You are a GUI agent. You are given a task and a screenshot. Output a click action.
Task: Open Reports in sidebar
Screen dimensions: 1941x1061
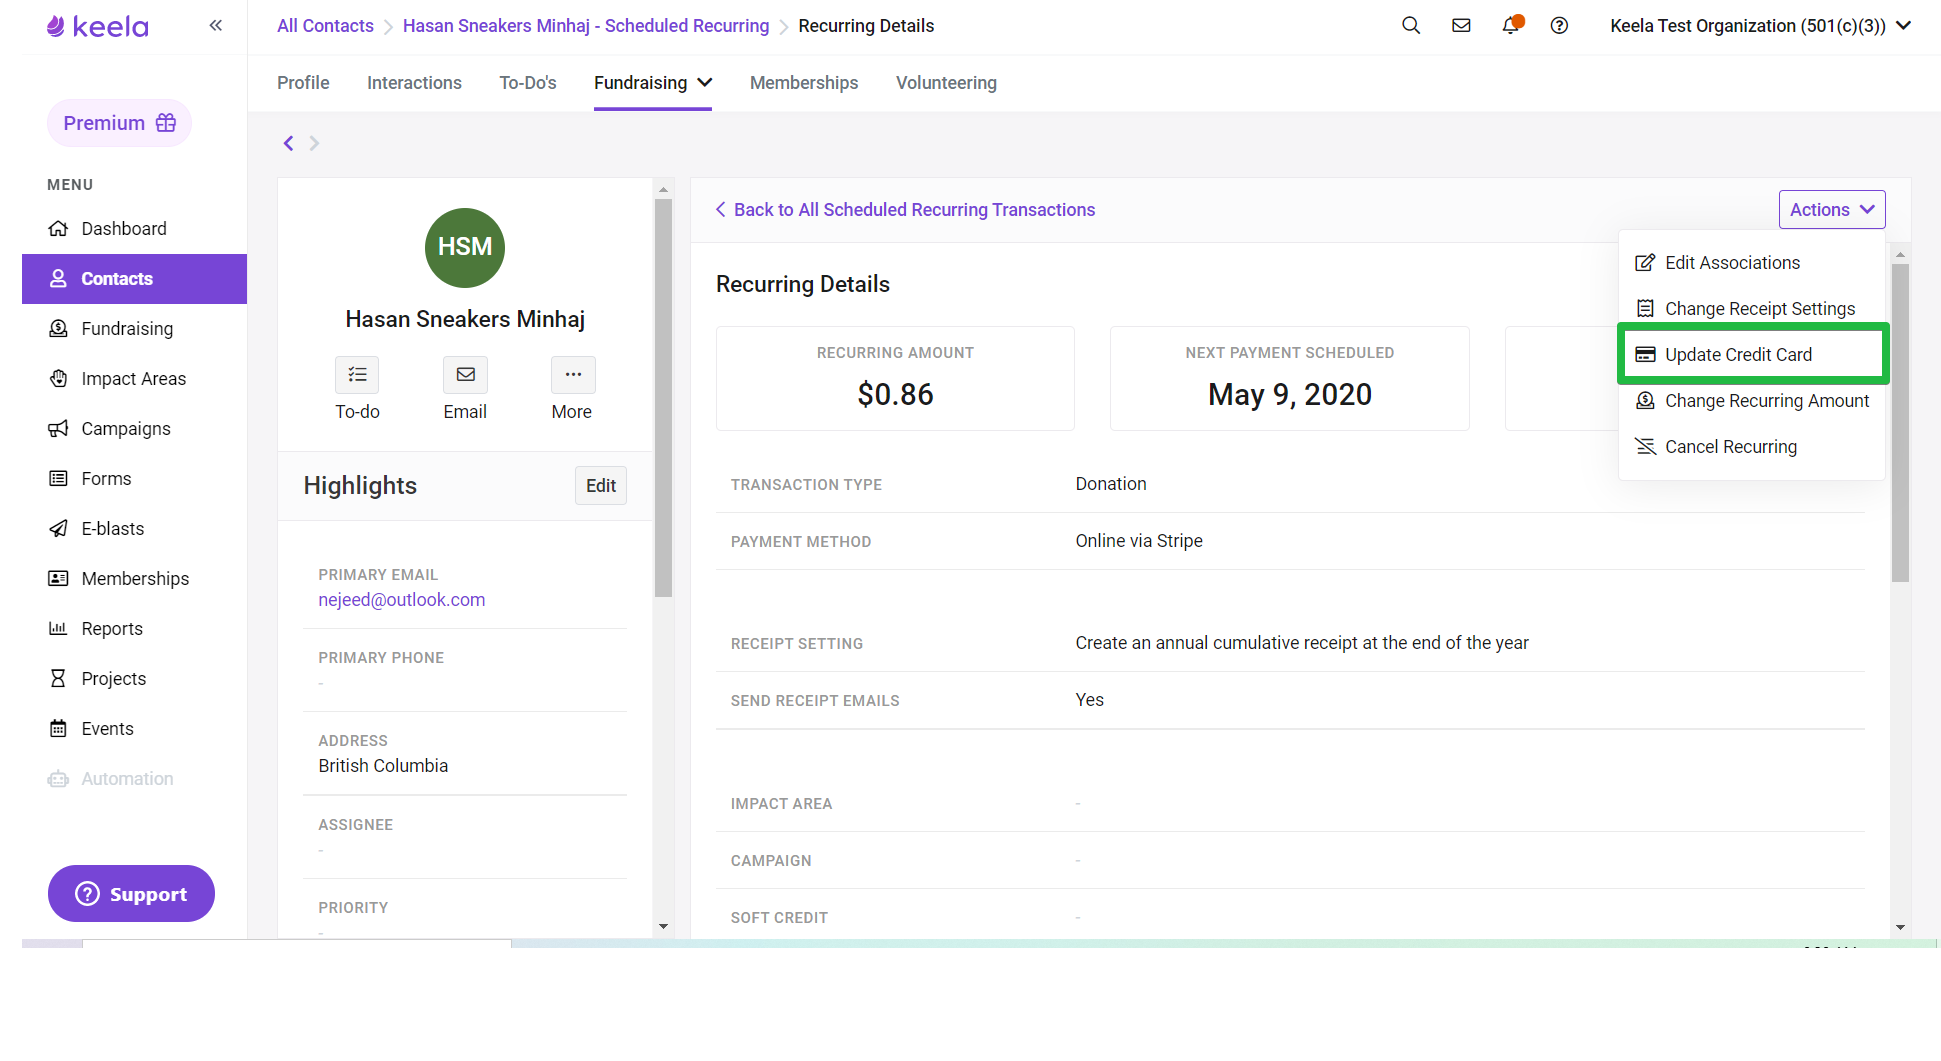point(134,629)
